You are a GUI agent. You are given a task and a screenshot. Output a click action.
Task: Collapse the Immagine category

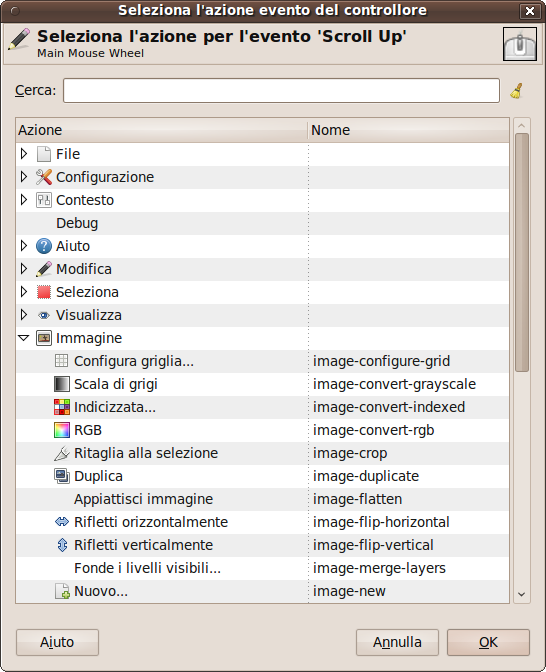point(24,338)
